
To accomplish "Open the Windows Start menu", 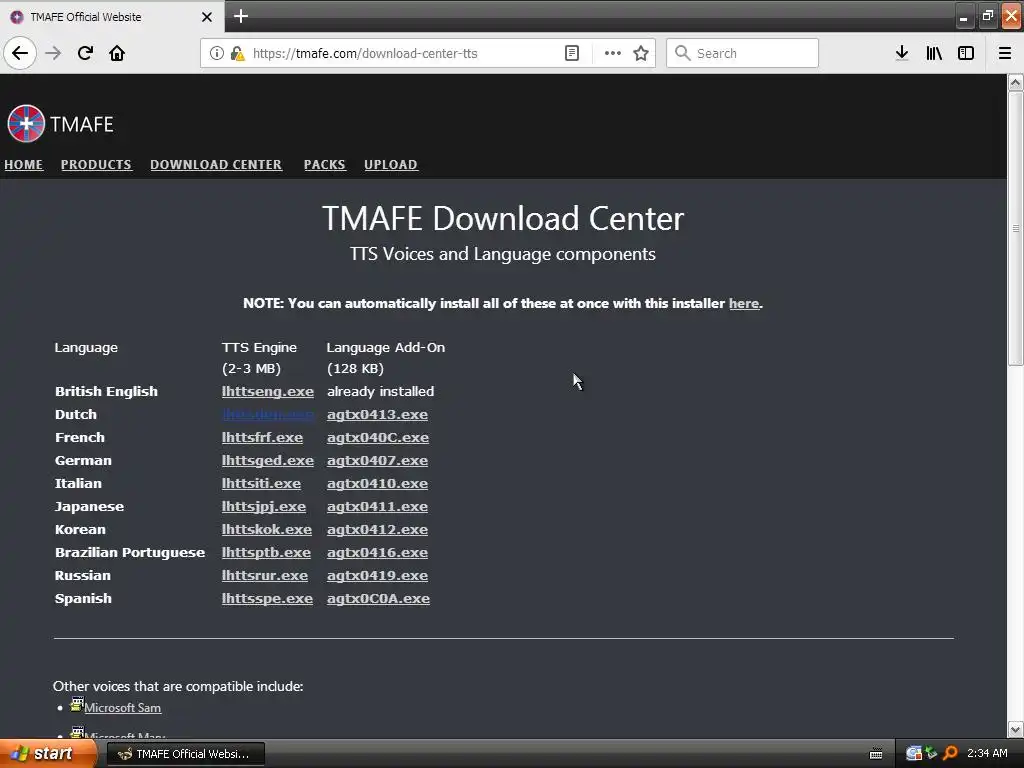I will point(46,754).
